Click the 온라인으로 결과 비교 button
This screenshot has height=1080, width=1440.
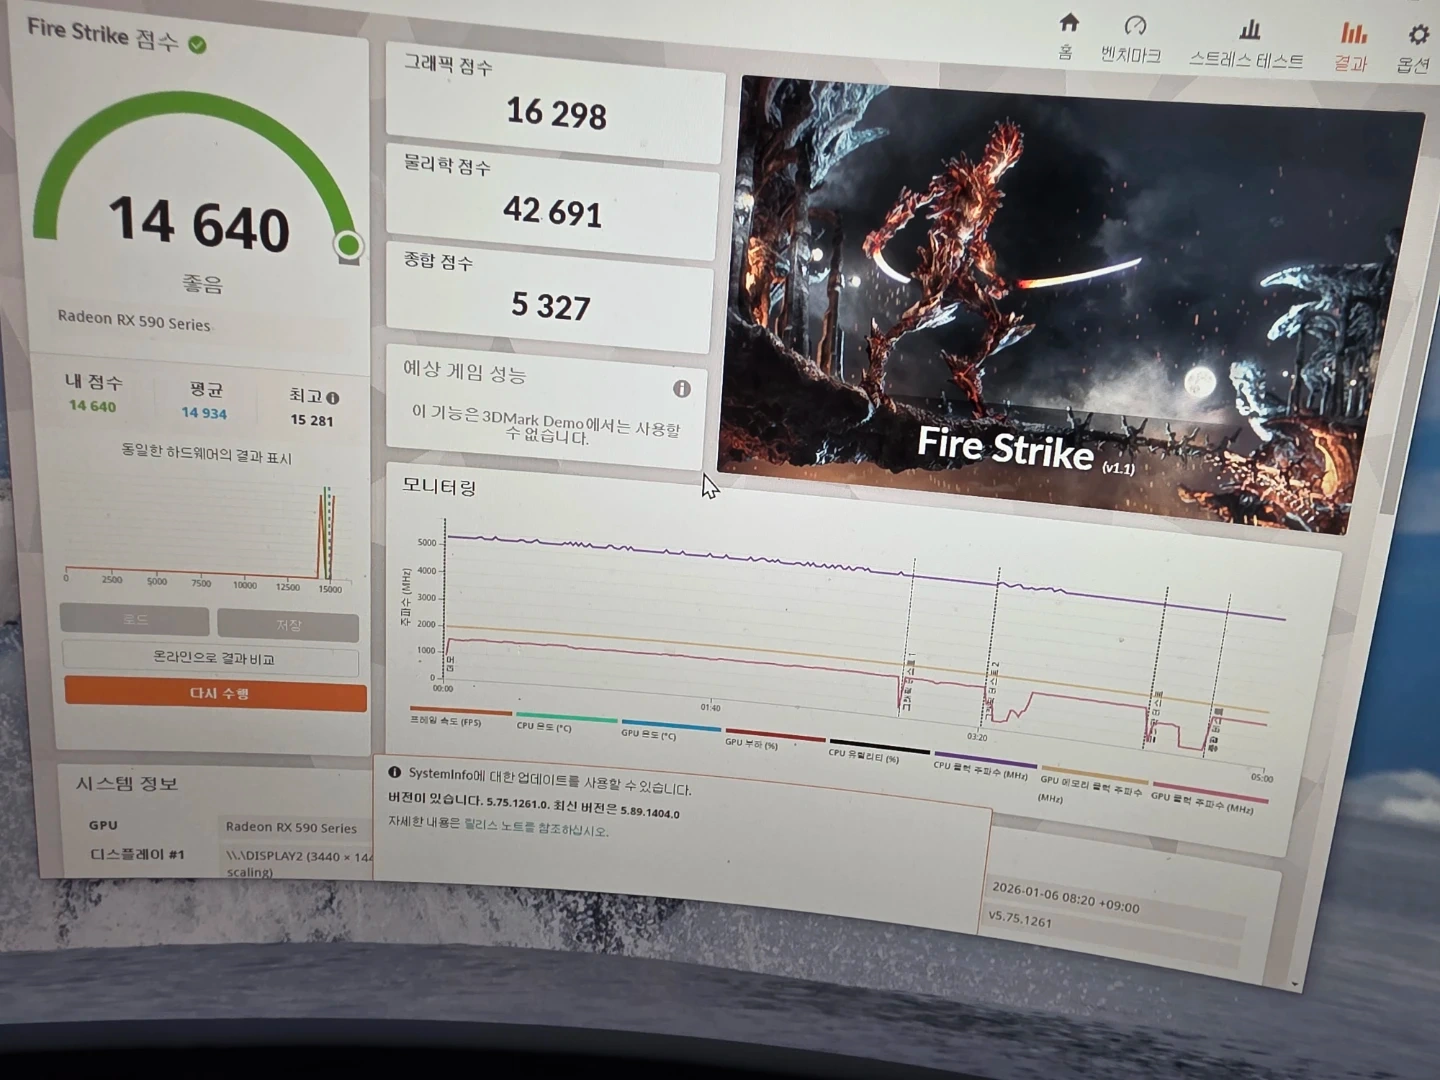pyautogui.click(x=212, y=659)
